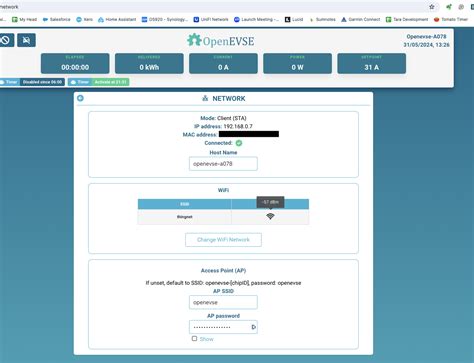474x363 pixels.
Task: Open the Sumnotes bookmark
Action: coord(322,19)
